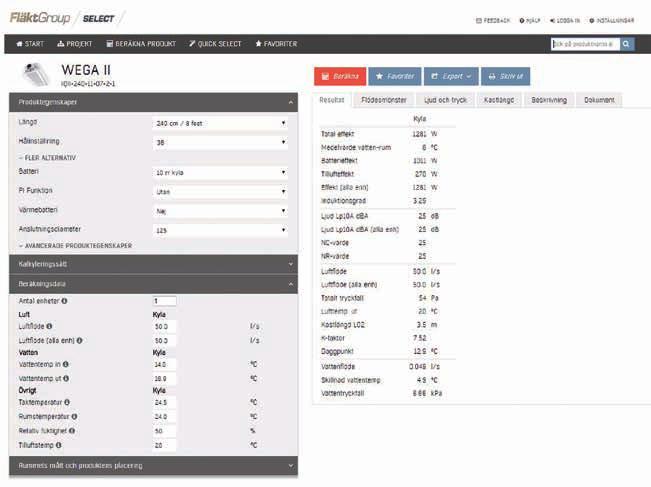Open Favoriter in navigation bar

(276, 44)
